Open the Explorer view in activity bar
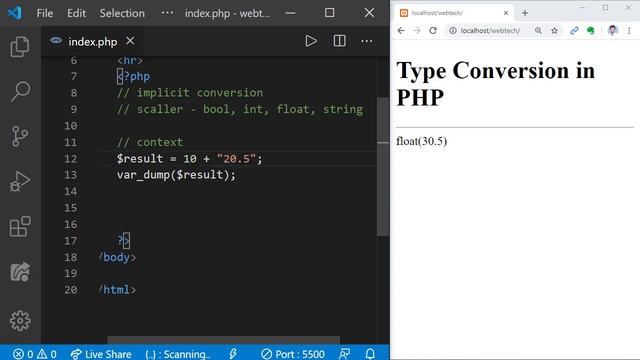 click(x=20, y=46)
